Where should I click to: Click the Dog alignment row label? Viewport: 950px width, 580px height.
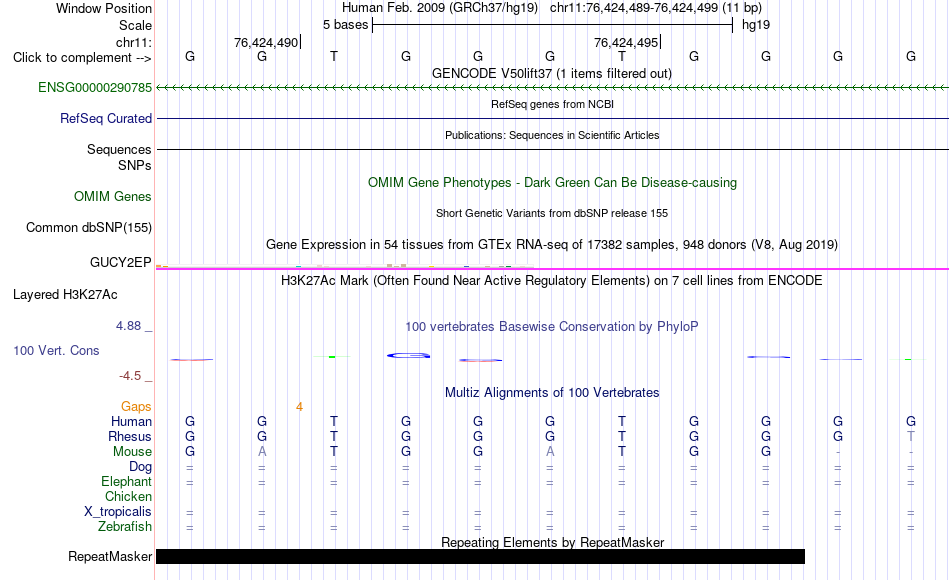140,467
